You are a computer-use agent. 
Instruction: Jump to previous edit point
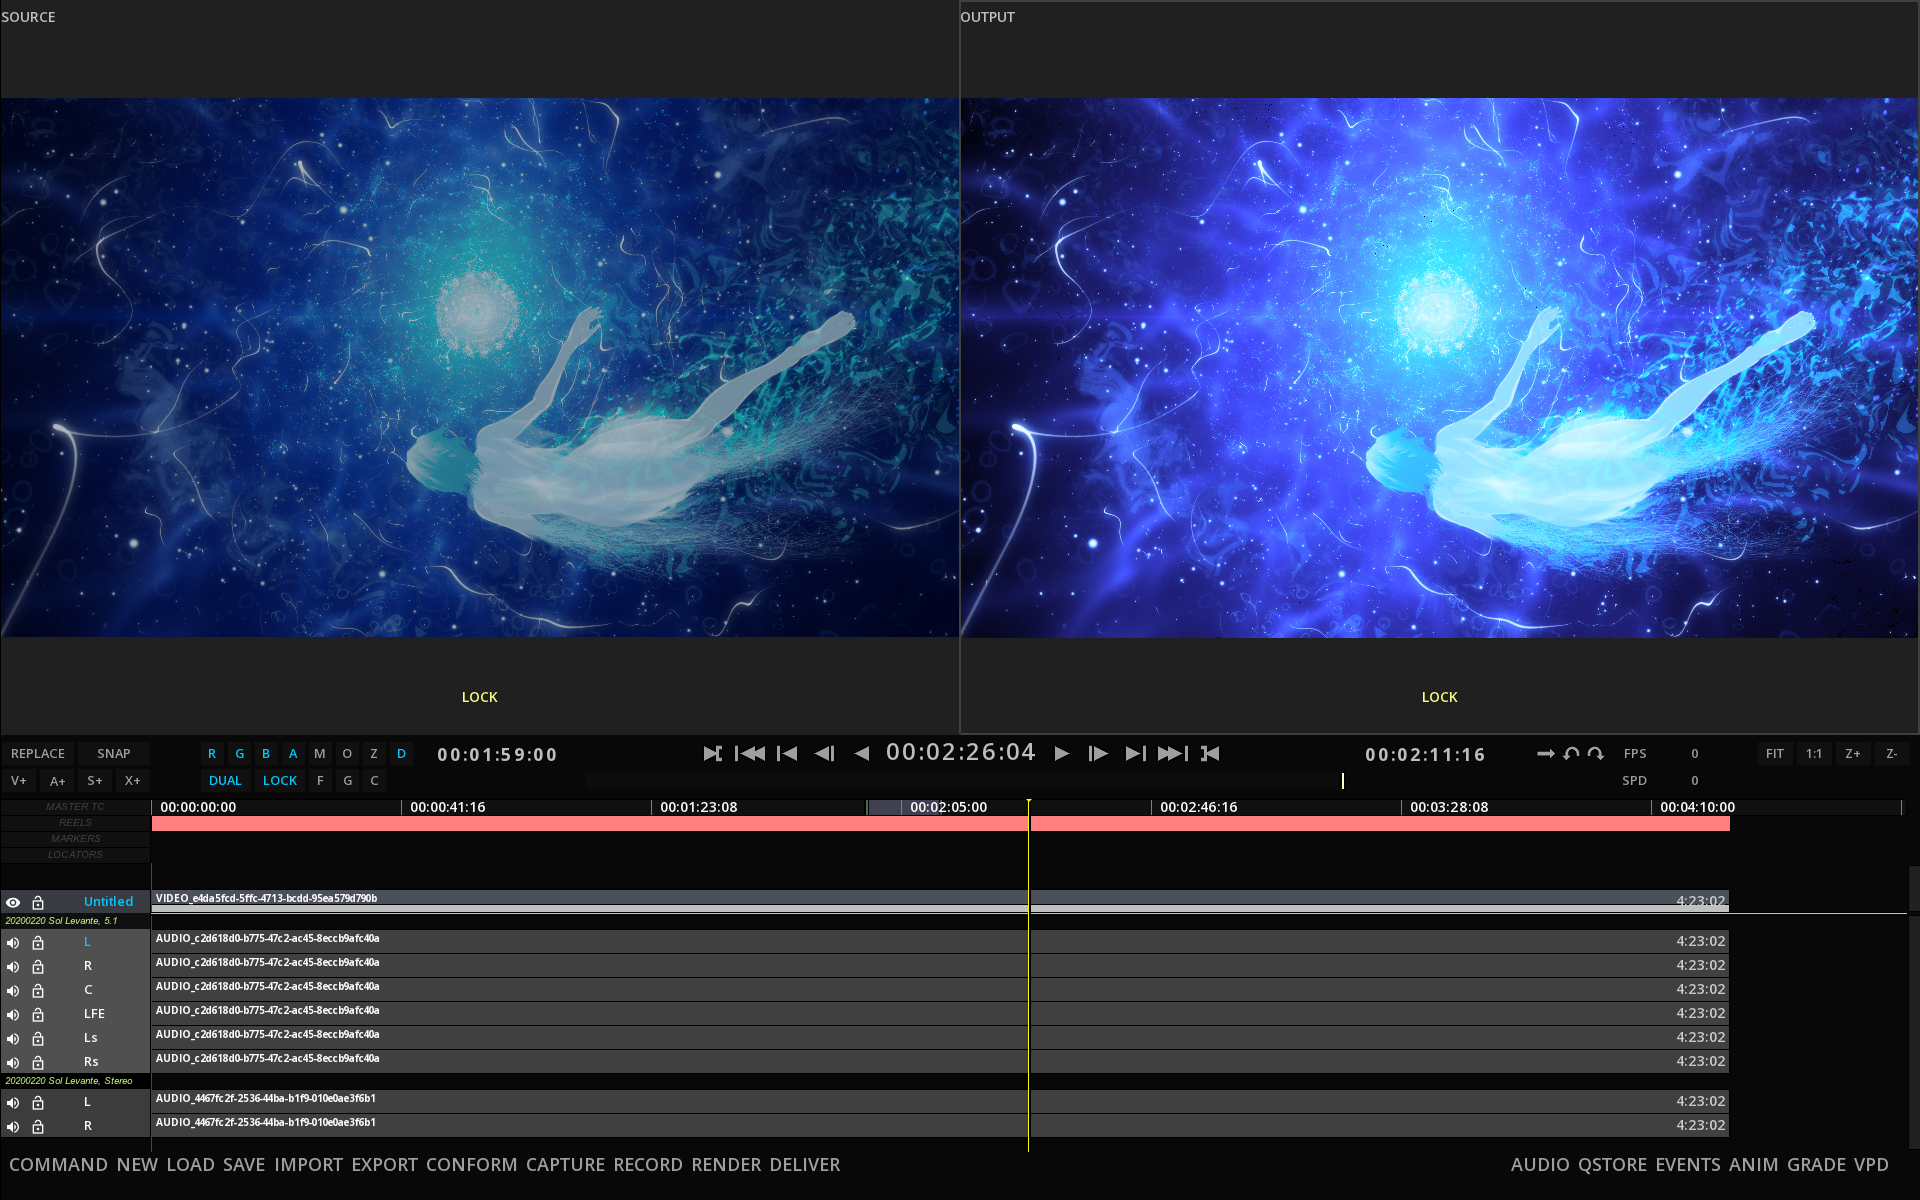787,753
